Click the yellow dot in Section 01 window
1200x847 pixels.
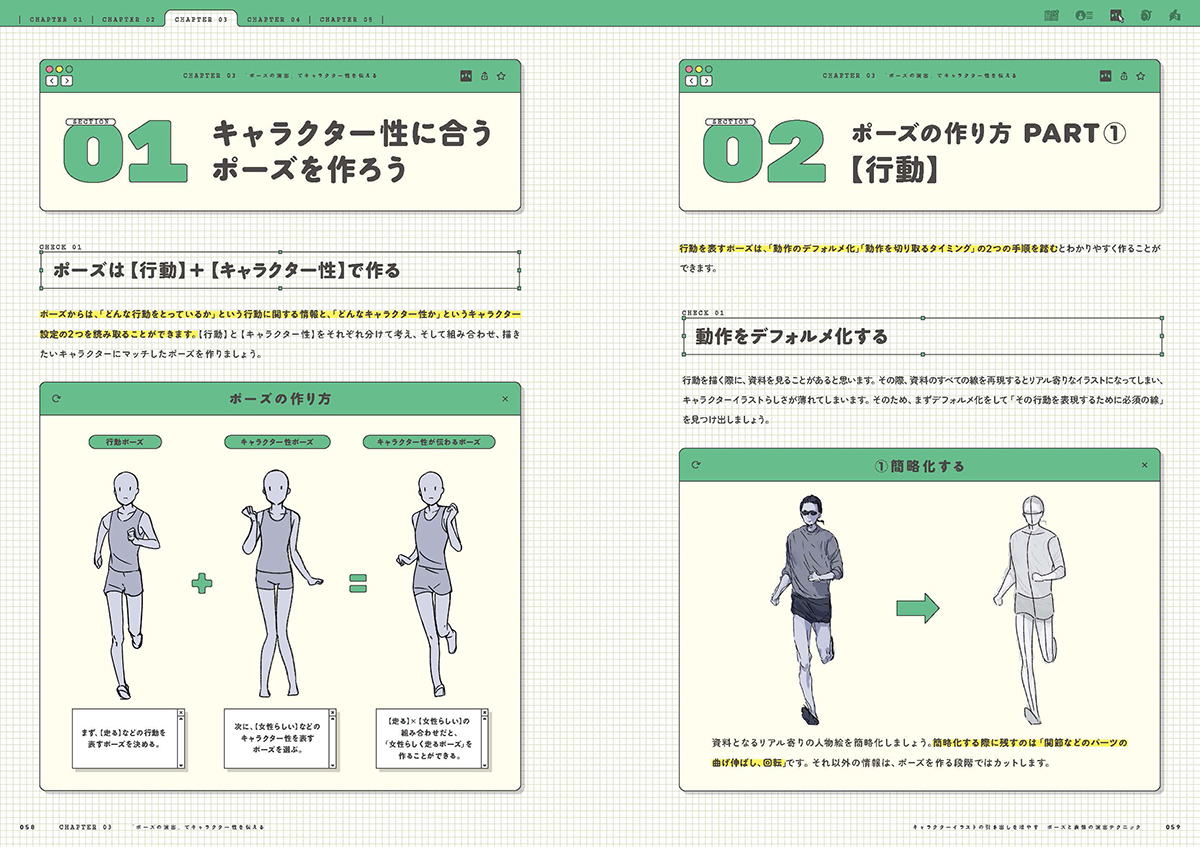(x=58, y=70)
